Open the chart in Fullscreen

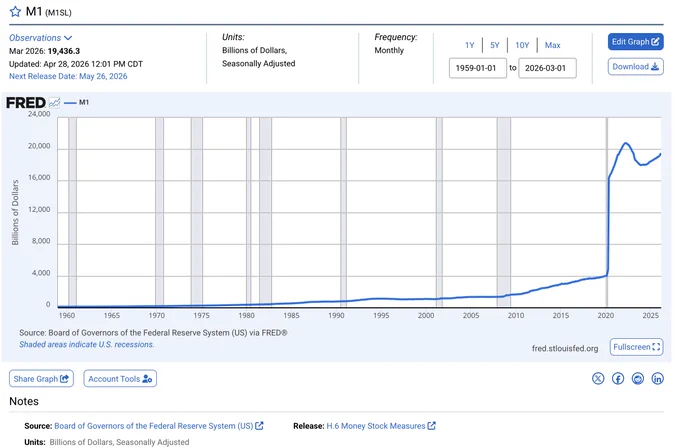tap(636, 347)
